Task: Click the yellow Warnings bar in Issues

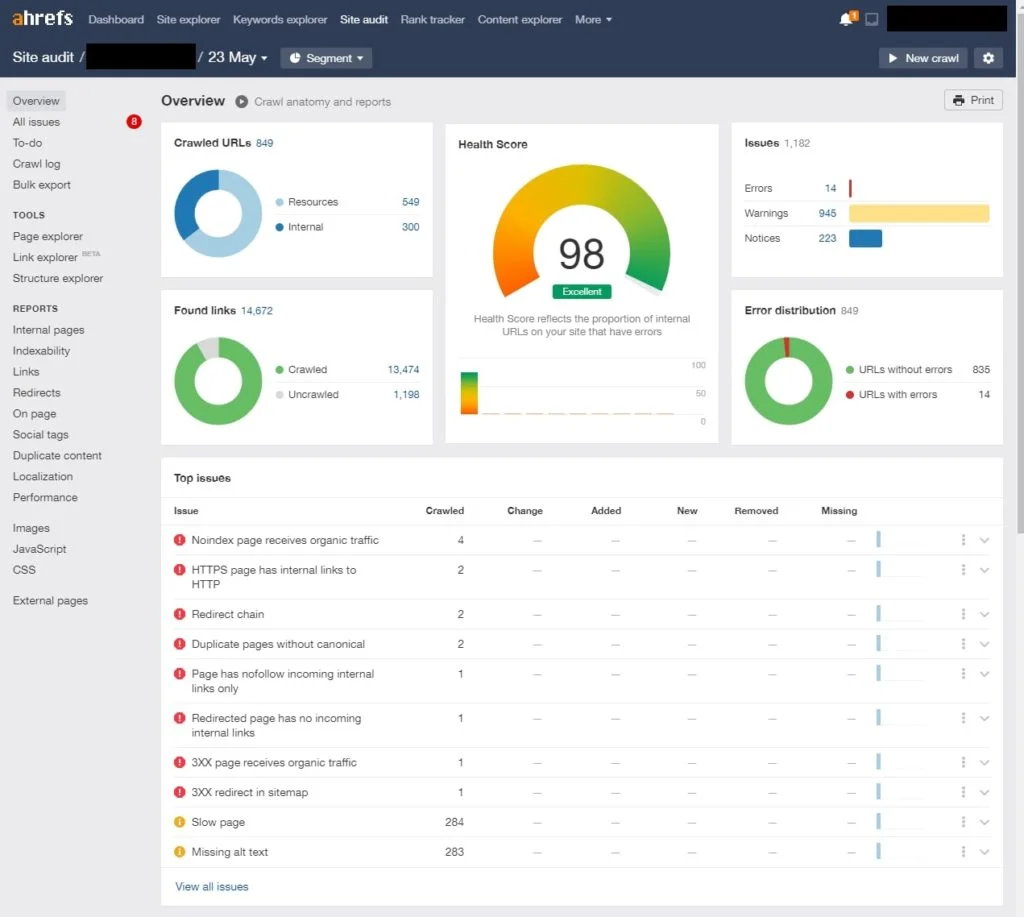Action: 918,213
